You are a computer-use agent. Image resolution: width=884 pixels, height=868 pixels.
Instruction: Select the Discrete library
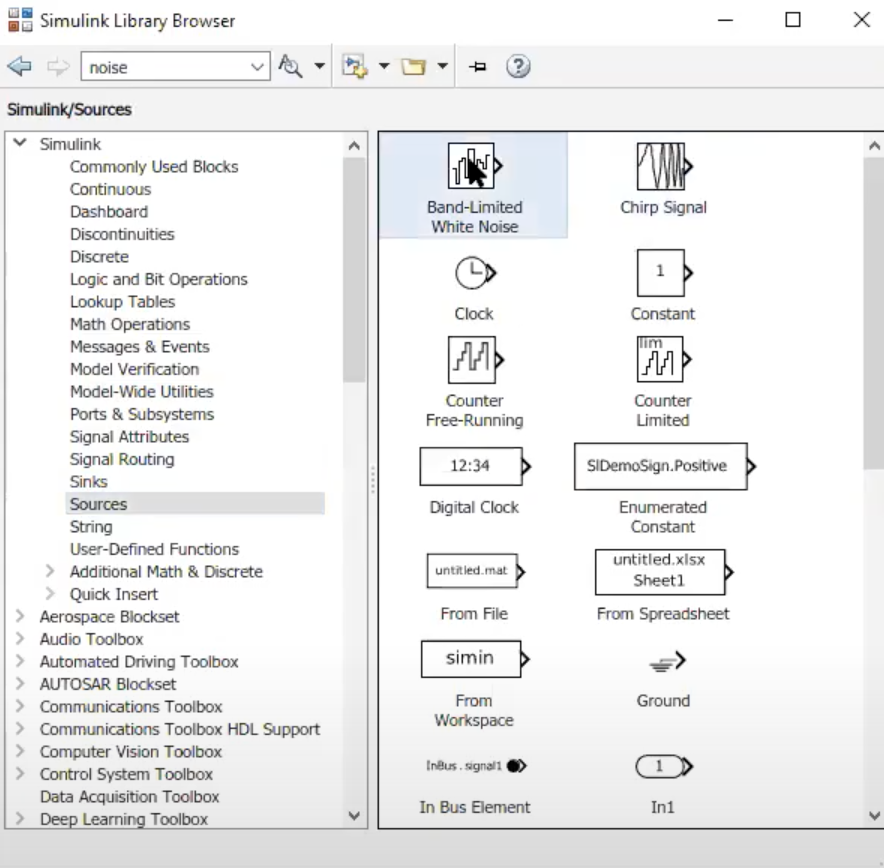tap(99, 257)
